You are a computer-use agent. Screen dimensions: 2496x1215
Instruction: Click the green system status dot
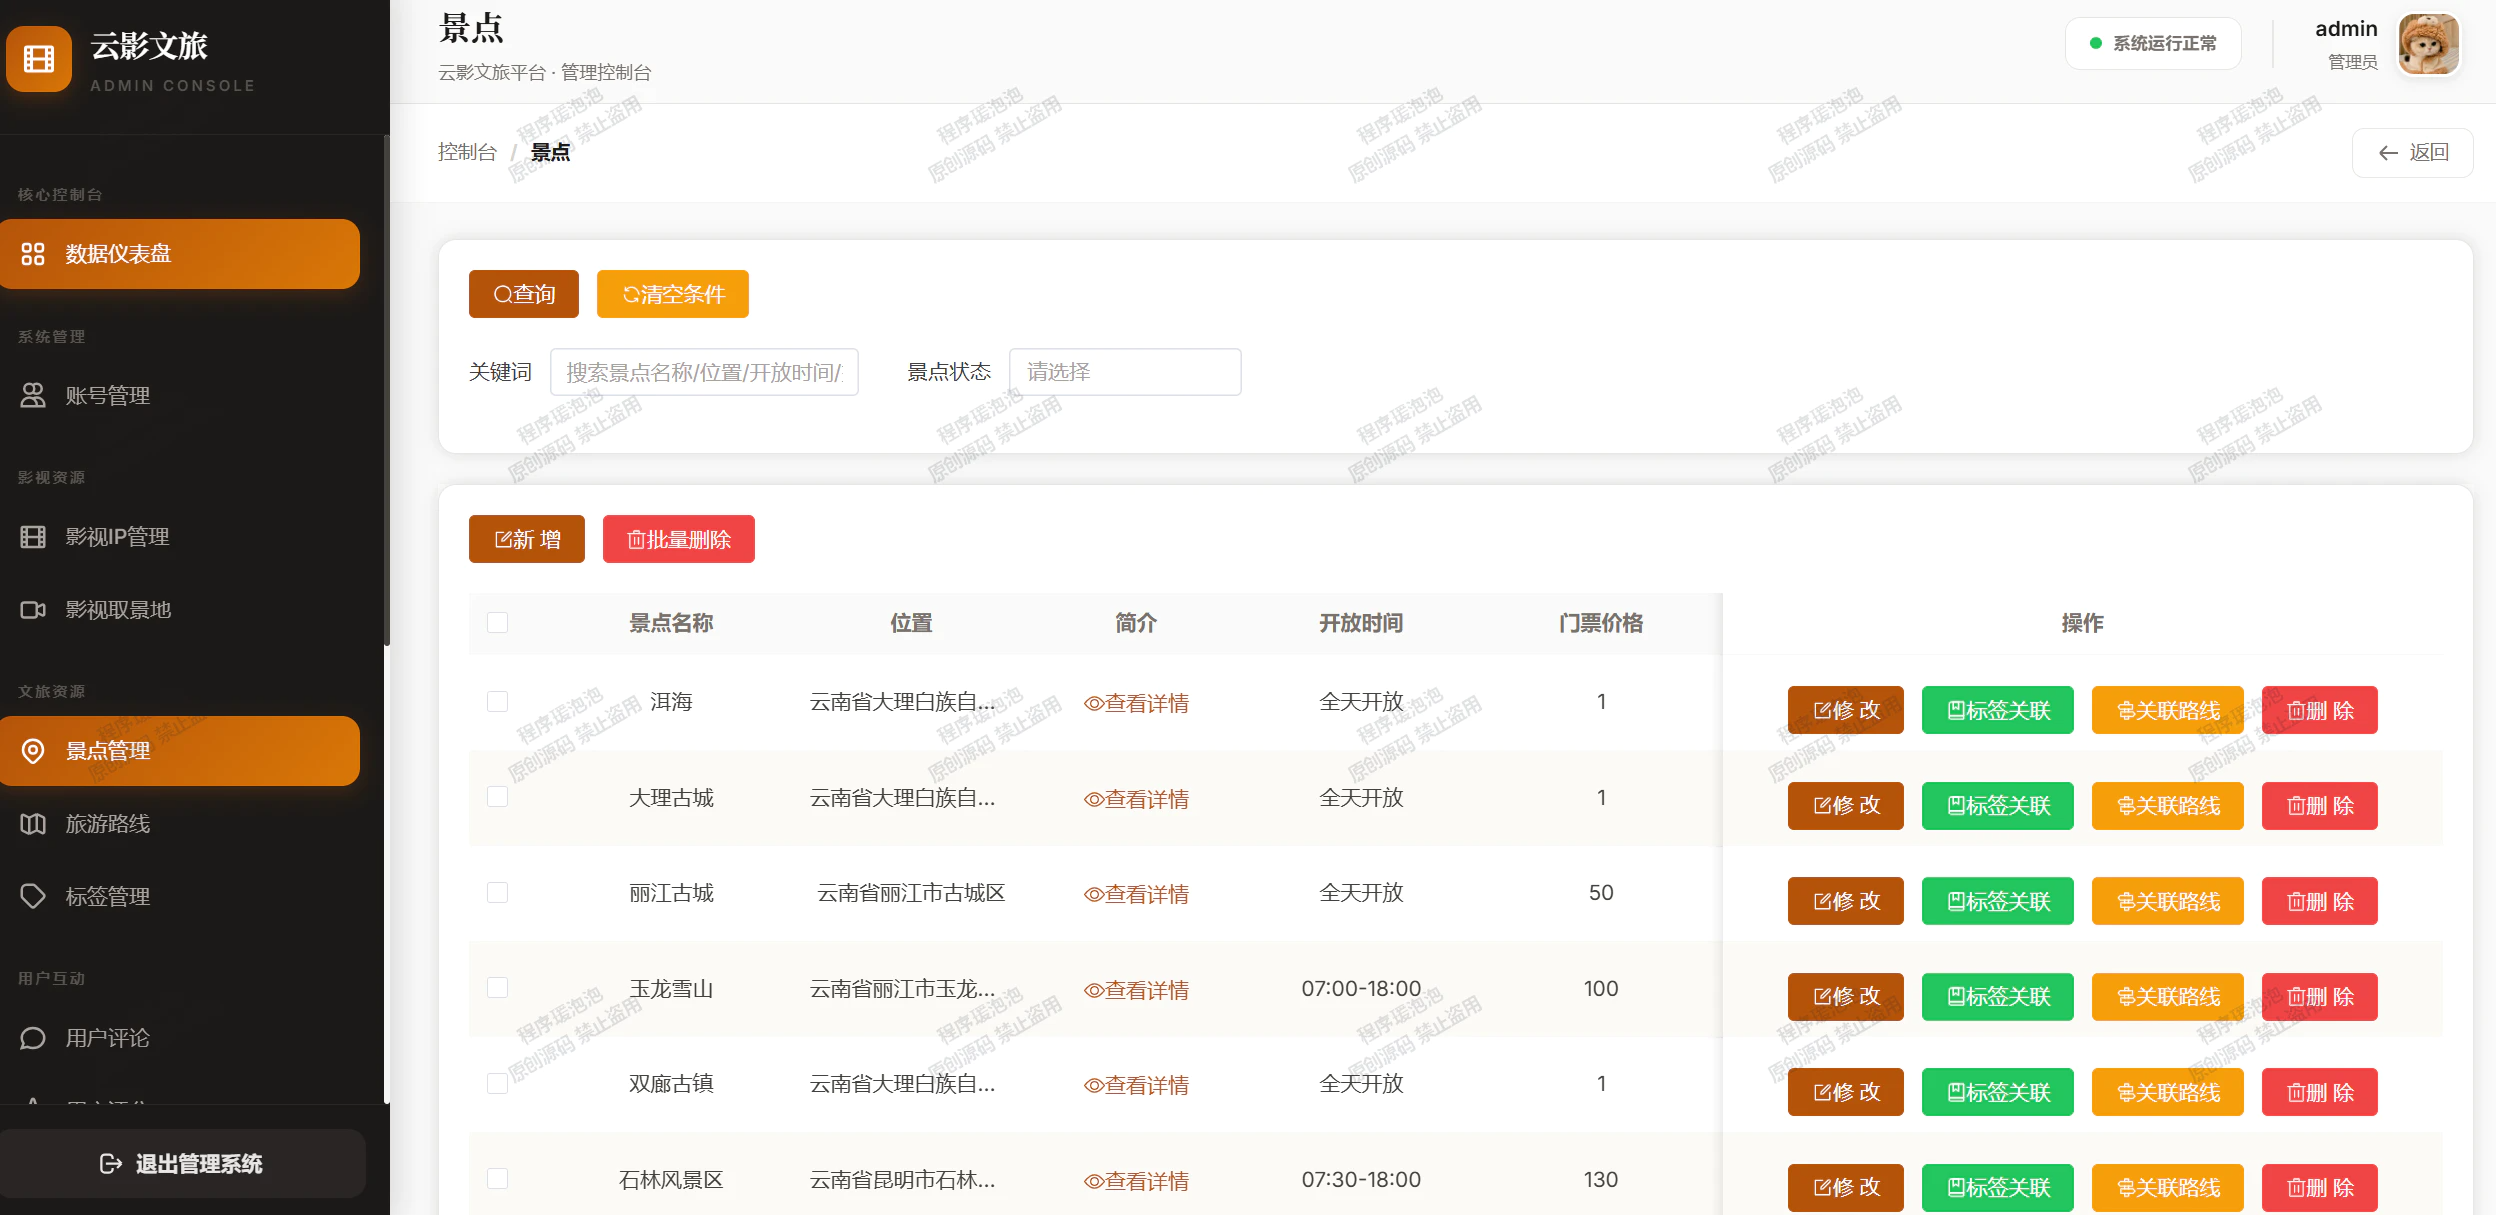pyautogui.click(x=2096, y=43)
